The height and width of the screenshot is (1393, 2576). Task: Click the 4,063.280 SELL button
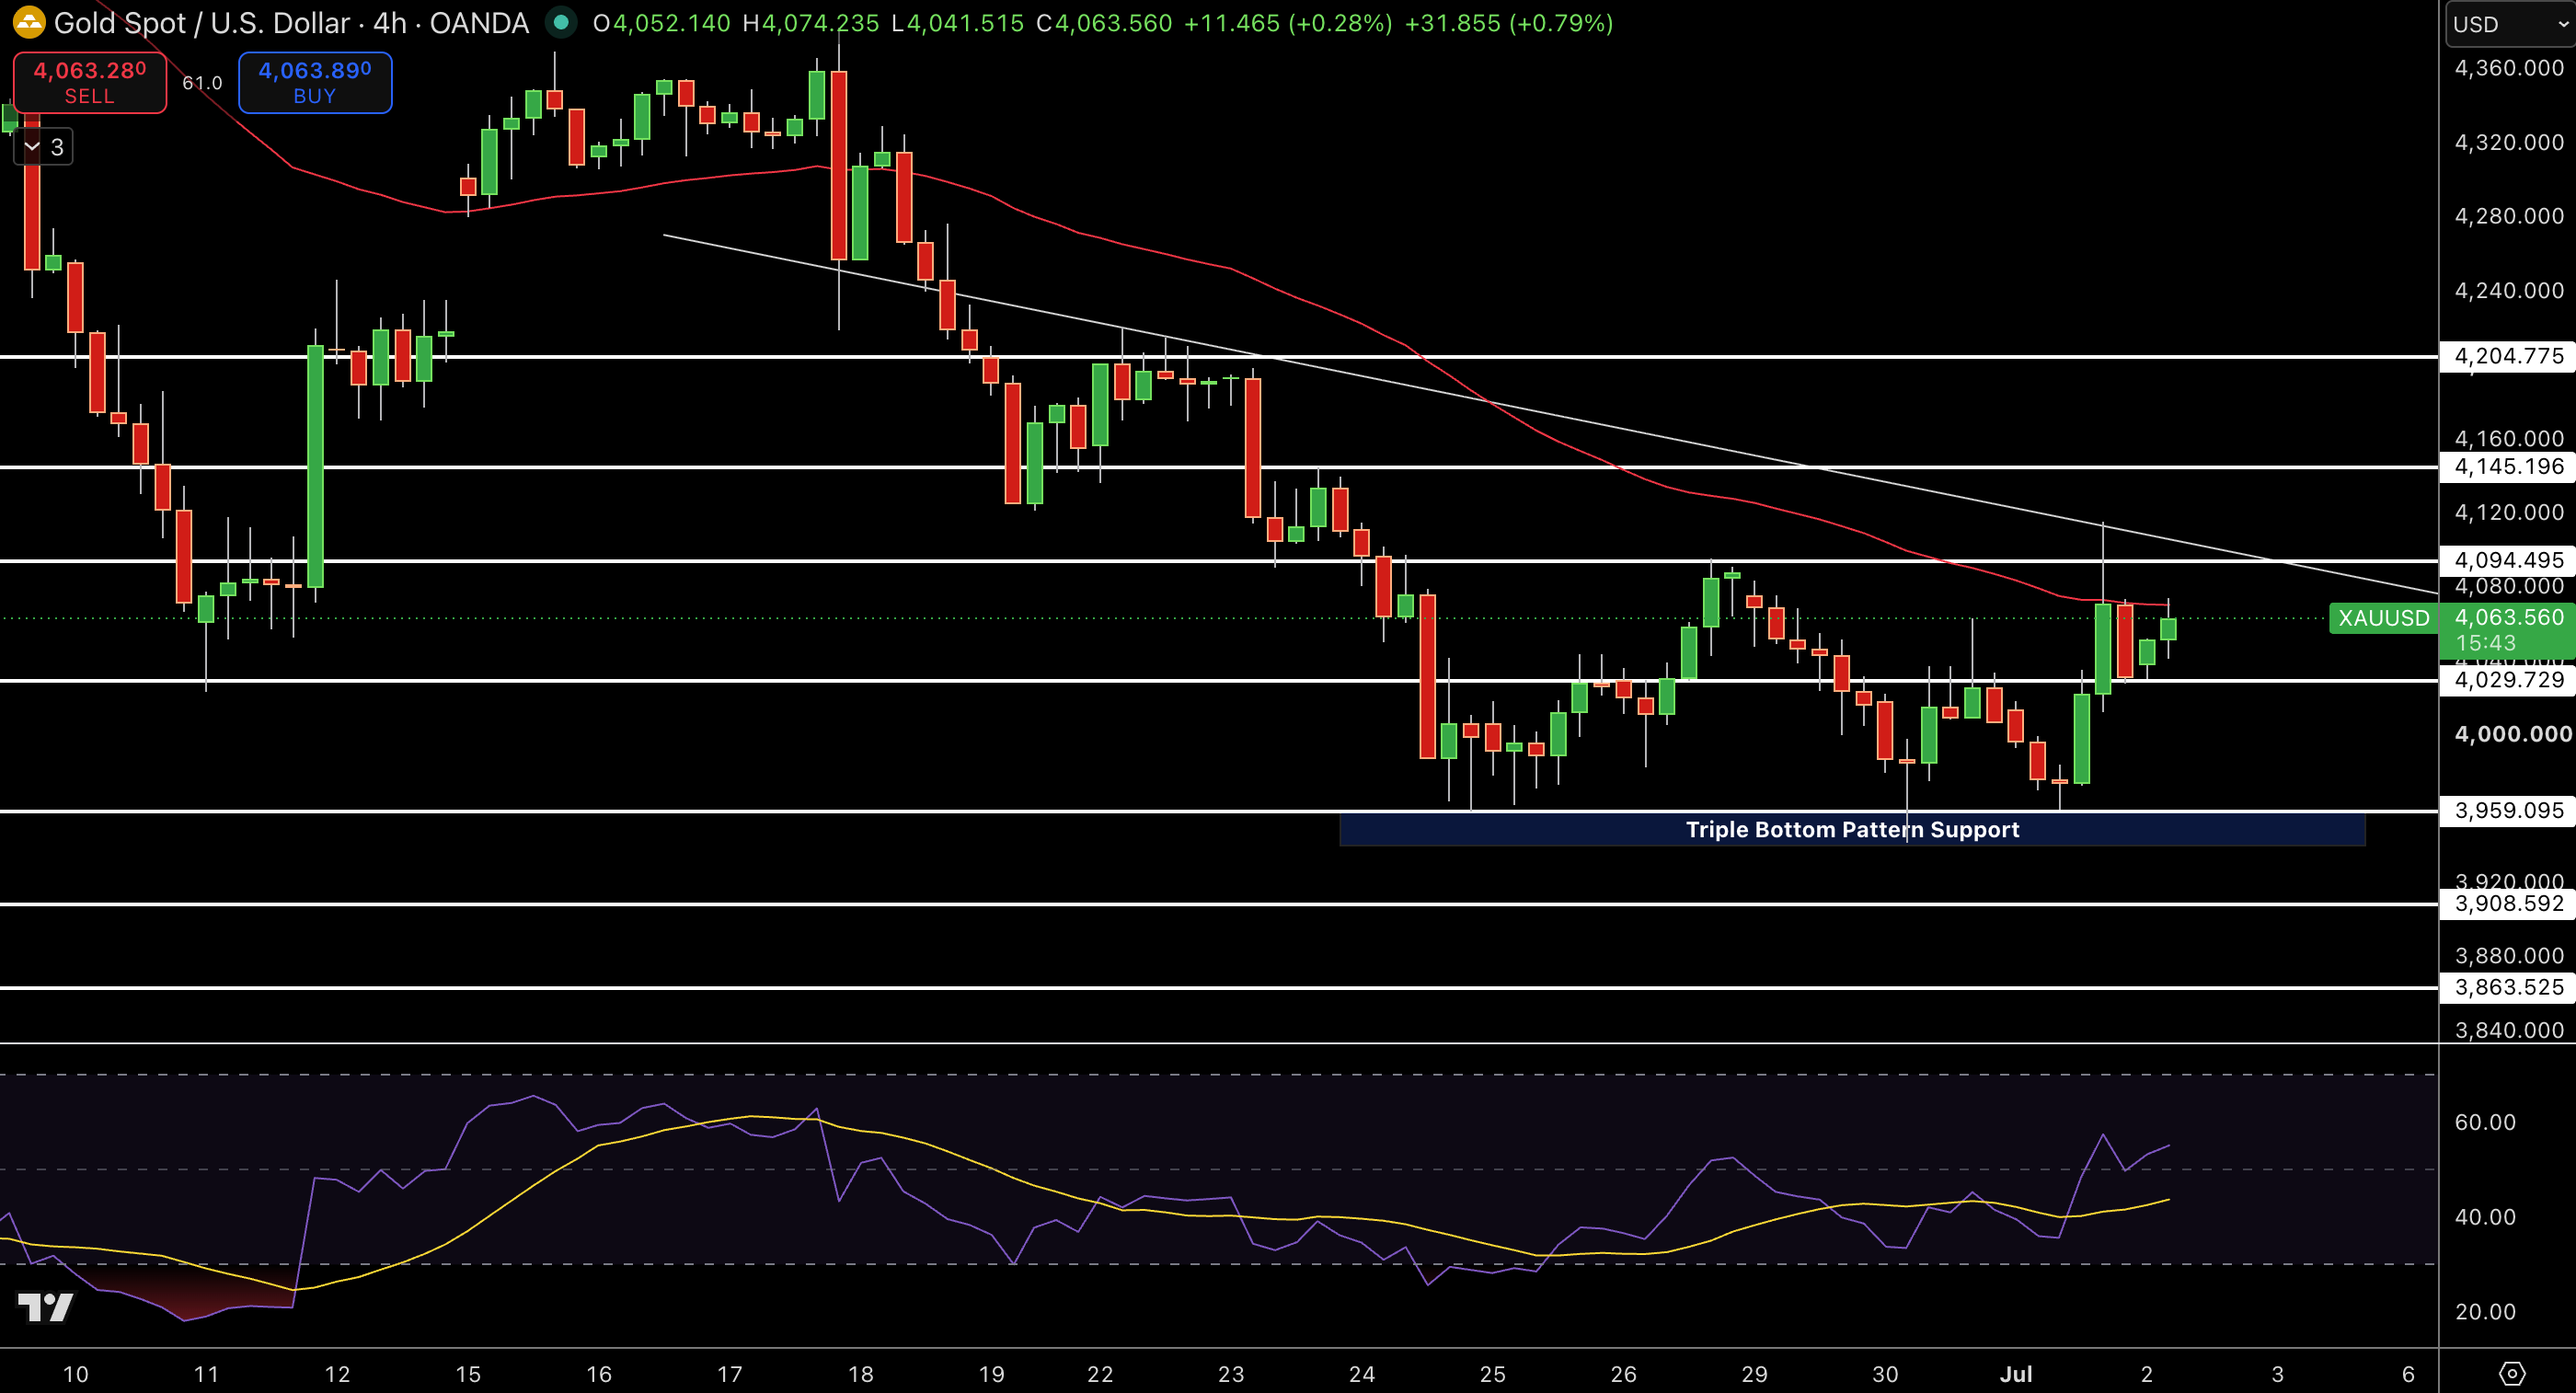[90, 83]
